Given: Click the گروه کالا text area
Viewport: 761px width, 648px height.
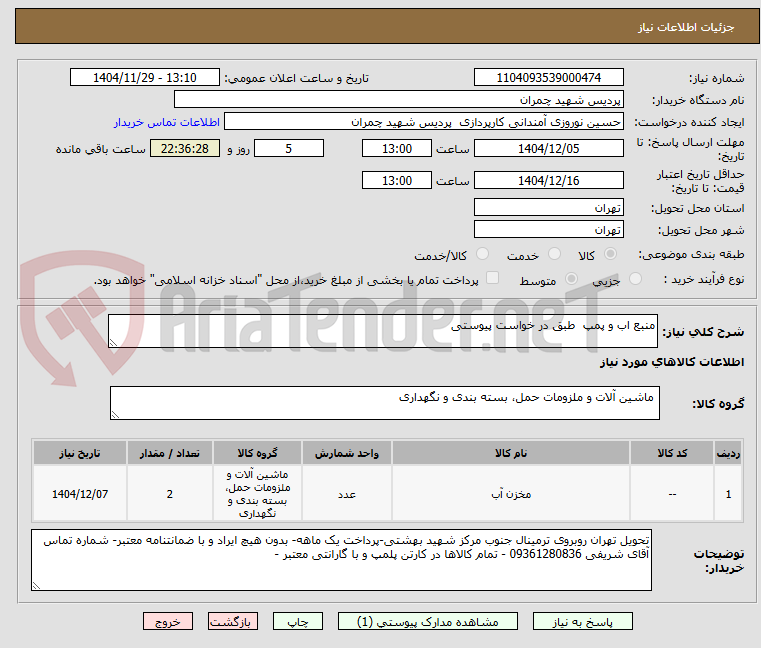Looking at the screenshot, I should coord(385,403).
